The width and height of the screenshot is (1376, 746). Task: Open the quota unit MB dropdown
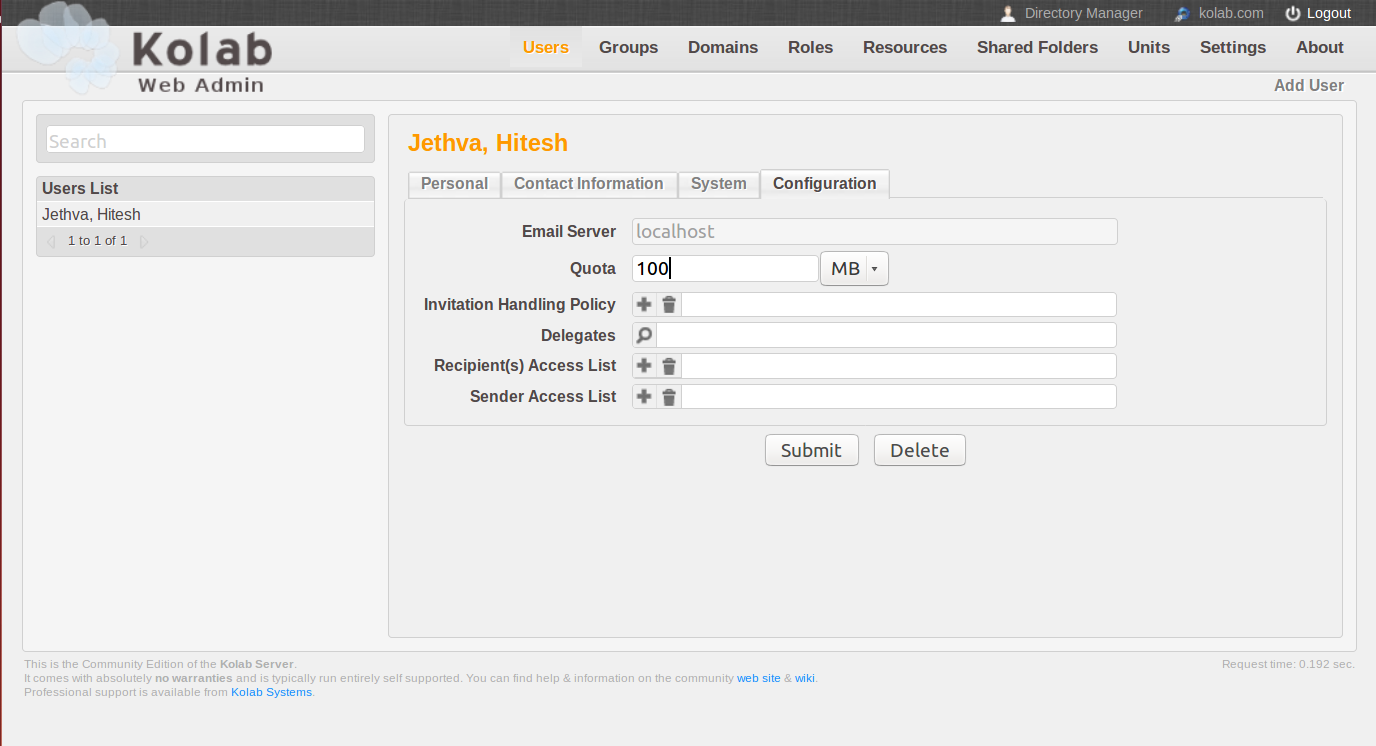[x=854, y=269]
